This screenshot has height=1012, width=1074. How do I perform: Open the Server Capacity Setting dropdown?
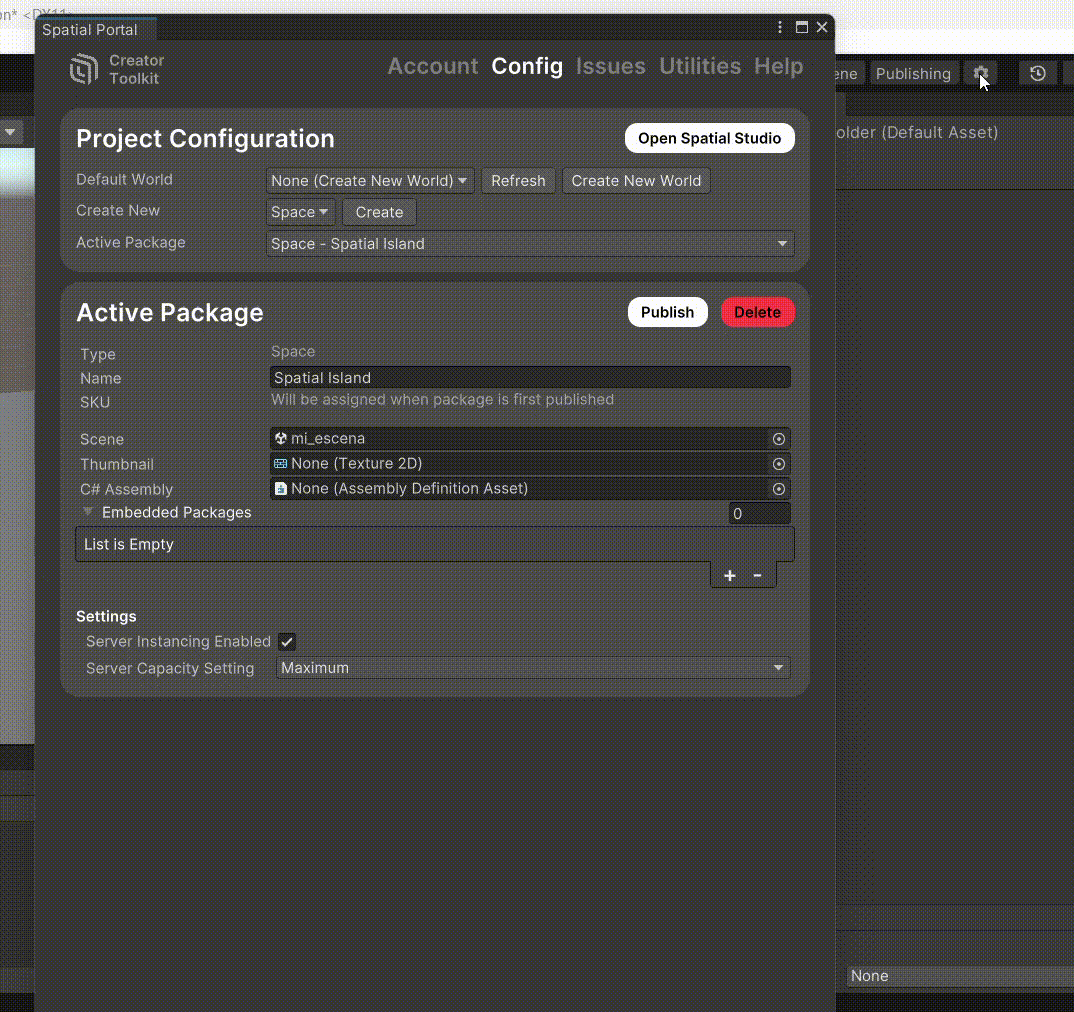pos(533,668)
